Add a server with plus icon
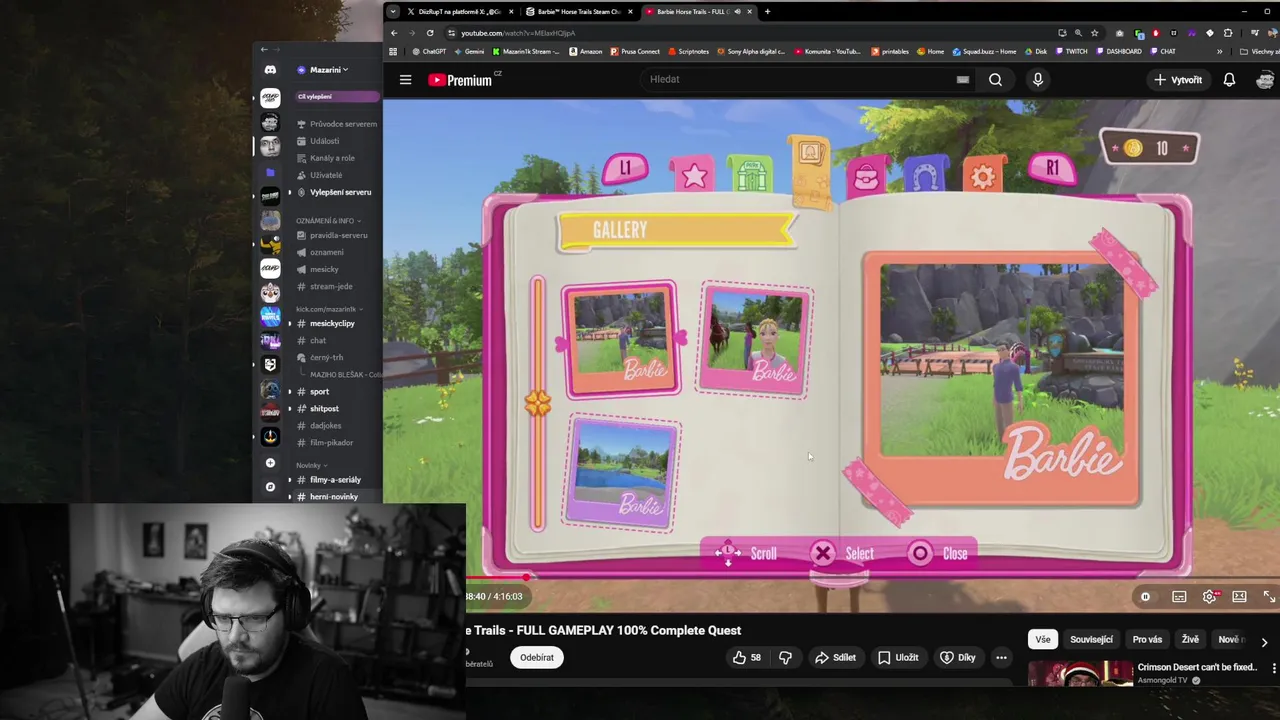 270,463
